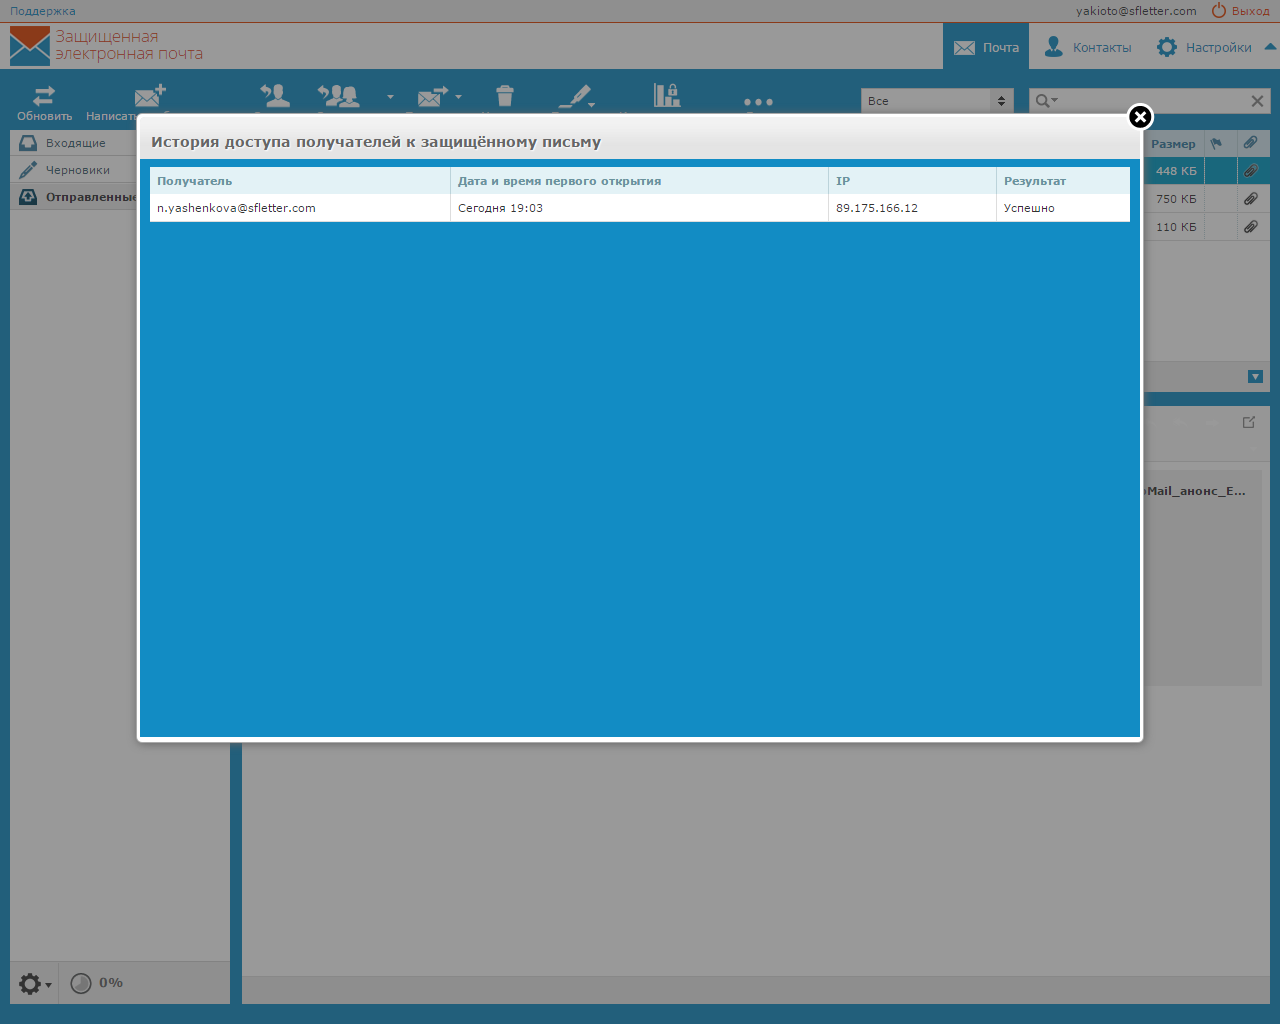The height and width of the screenshot is (1024, 1280).
Task: Click the Forward message envelope icon
Action: [x=433, y=97]
